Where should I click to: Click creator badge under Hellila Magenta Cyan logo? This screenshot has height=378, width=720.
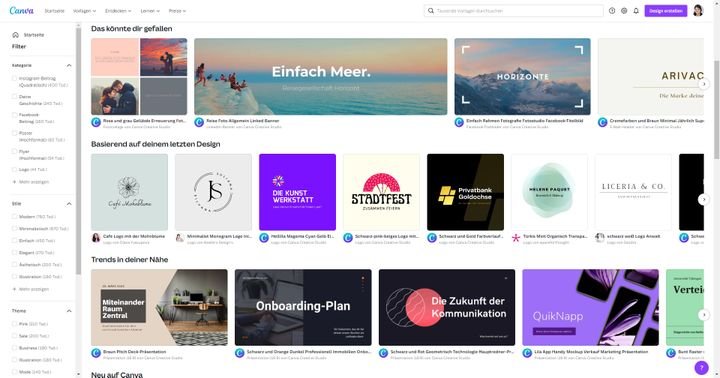coord(264,238)
